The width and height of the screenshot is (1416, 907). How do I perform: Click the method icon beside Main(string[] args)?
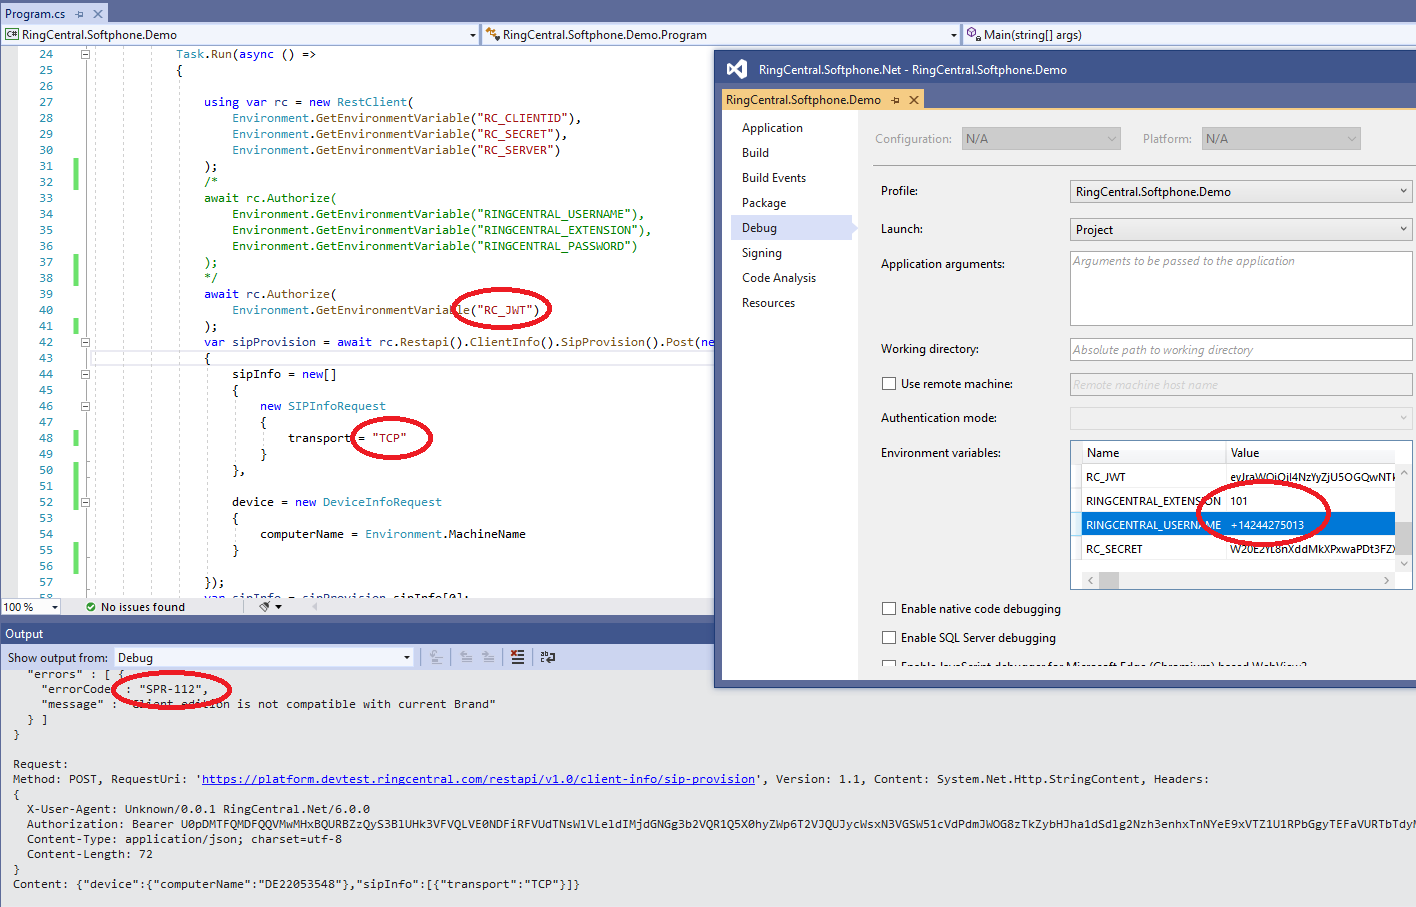(973, 35)
